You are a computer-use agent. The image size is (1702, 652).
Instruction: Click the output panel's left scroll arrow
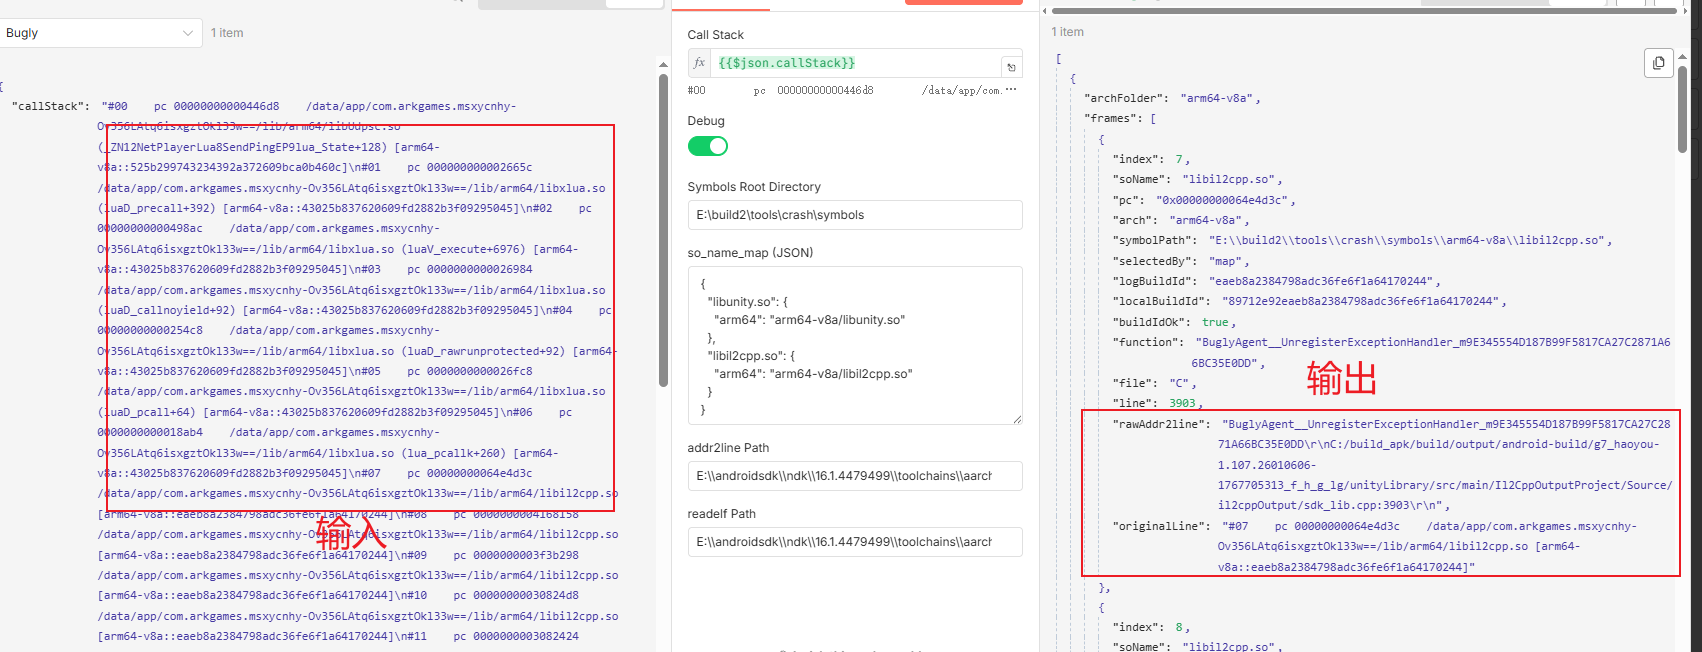(x=1046, y=11)
